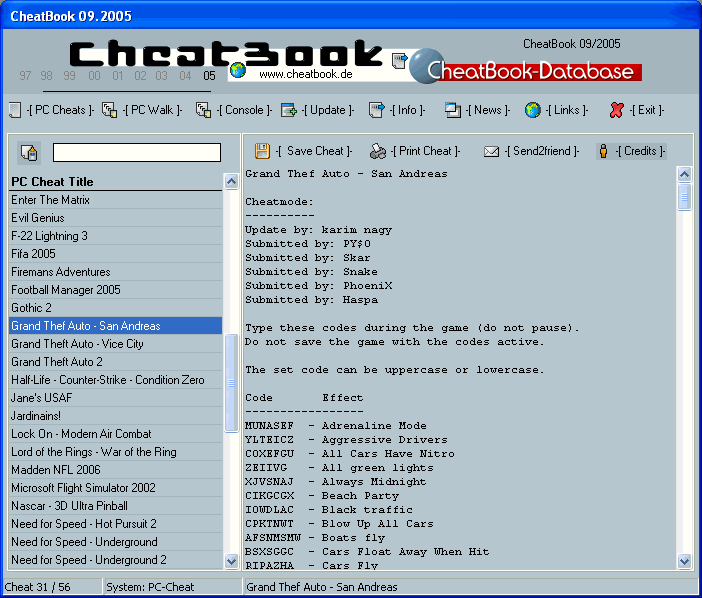Click the PC Cheats page icon
The height and width of the screenshot is (598, 702).
(14, 110)
